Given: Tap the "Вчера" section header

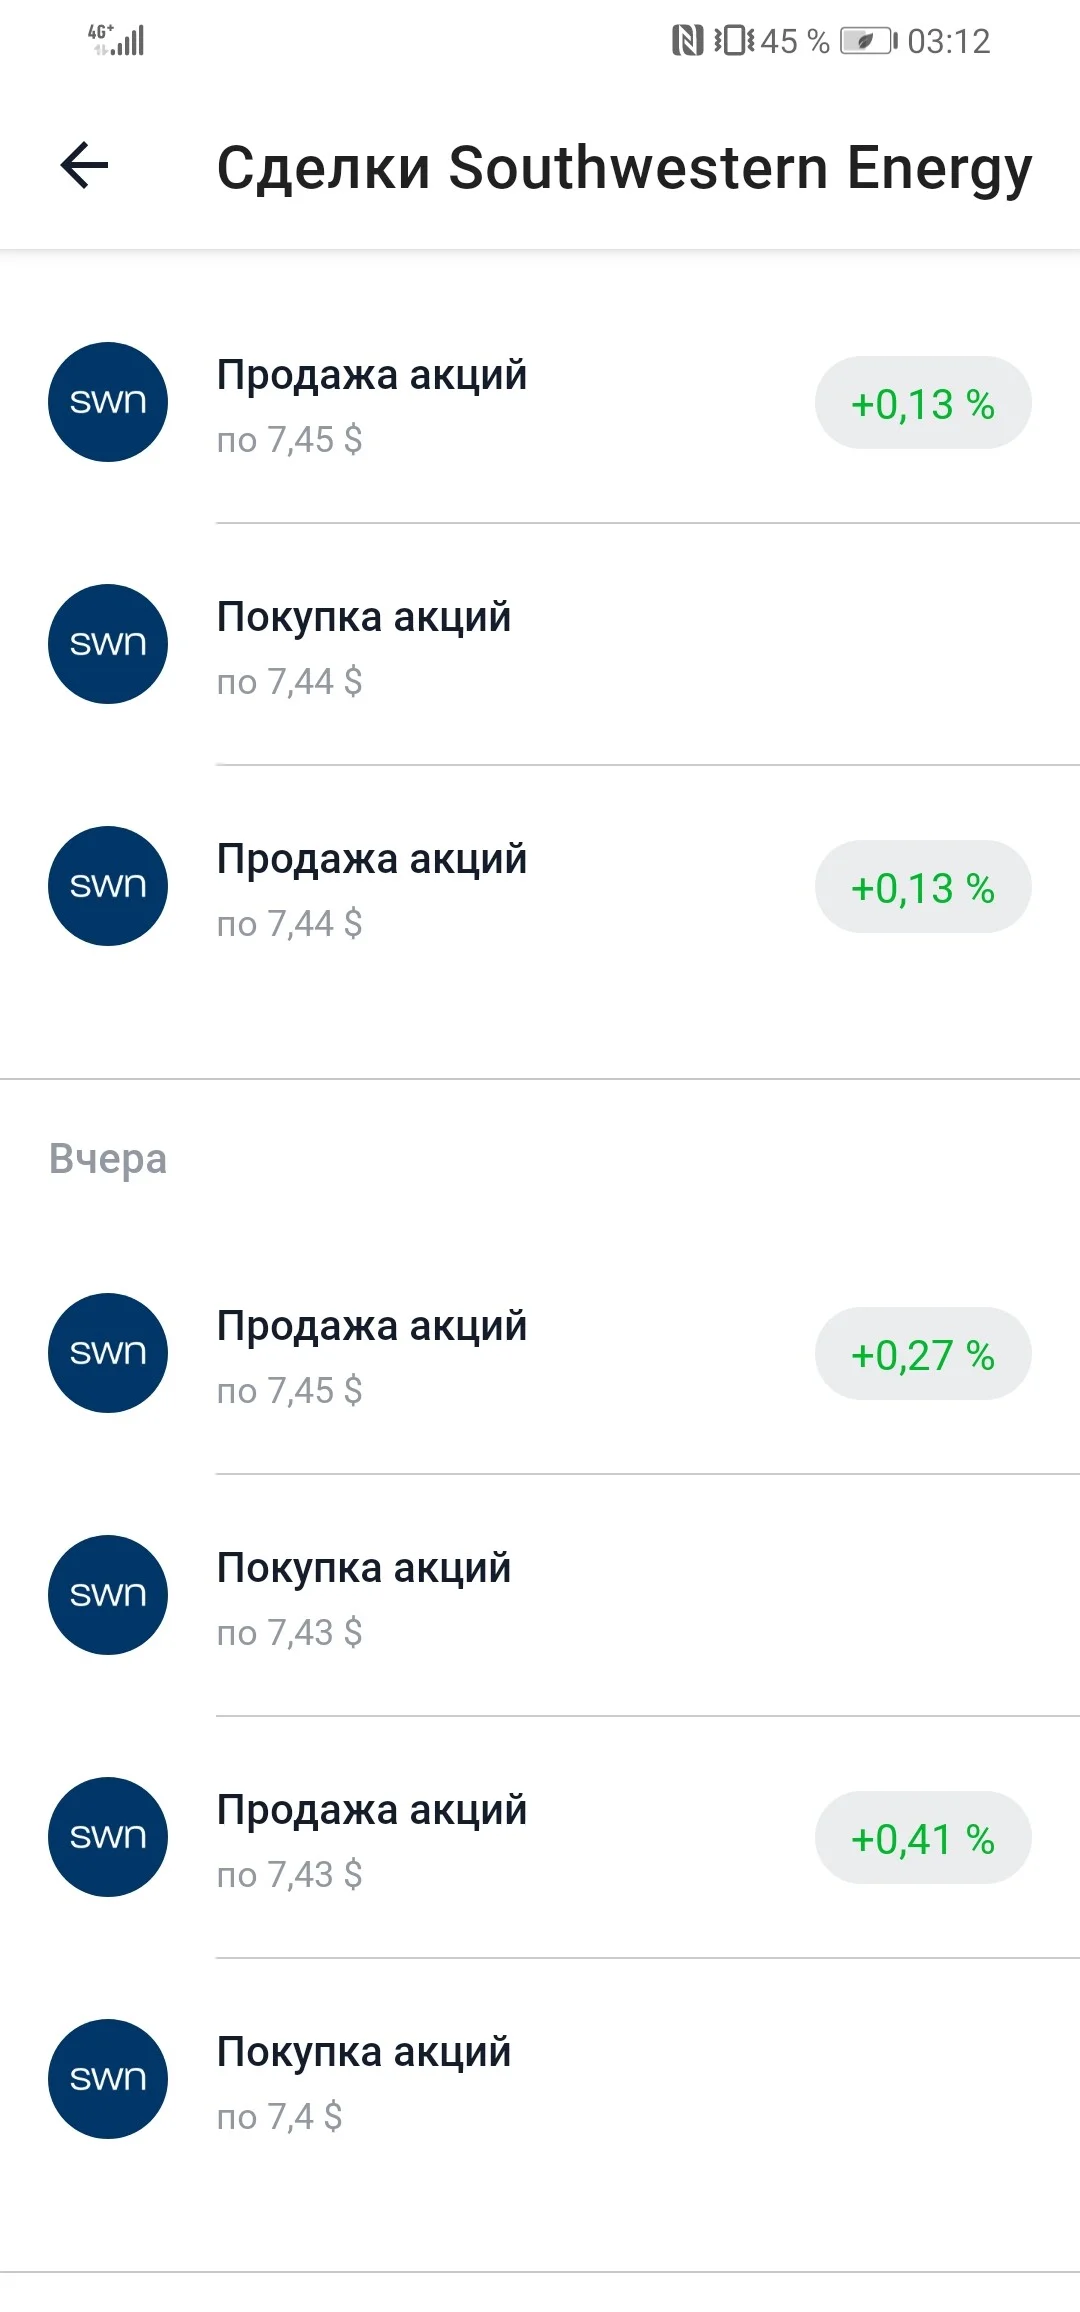Looking at the screenshot, I should click(108, 1159).
